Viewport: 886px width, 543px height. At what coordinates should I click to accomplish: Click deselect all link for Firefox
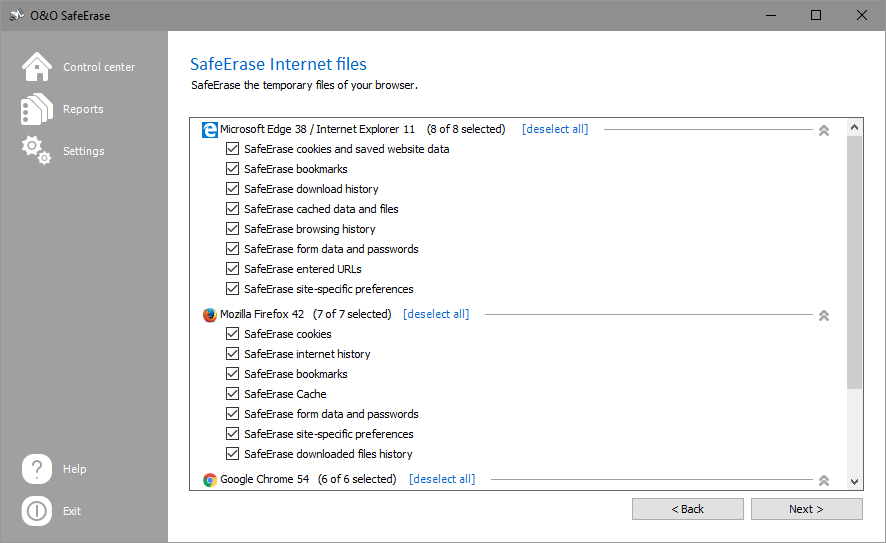tap(436, 314)
